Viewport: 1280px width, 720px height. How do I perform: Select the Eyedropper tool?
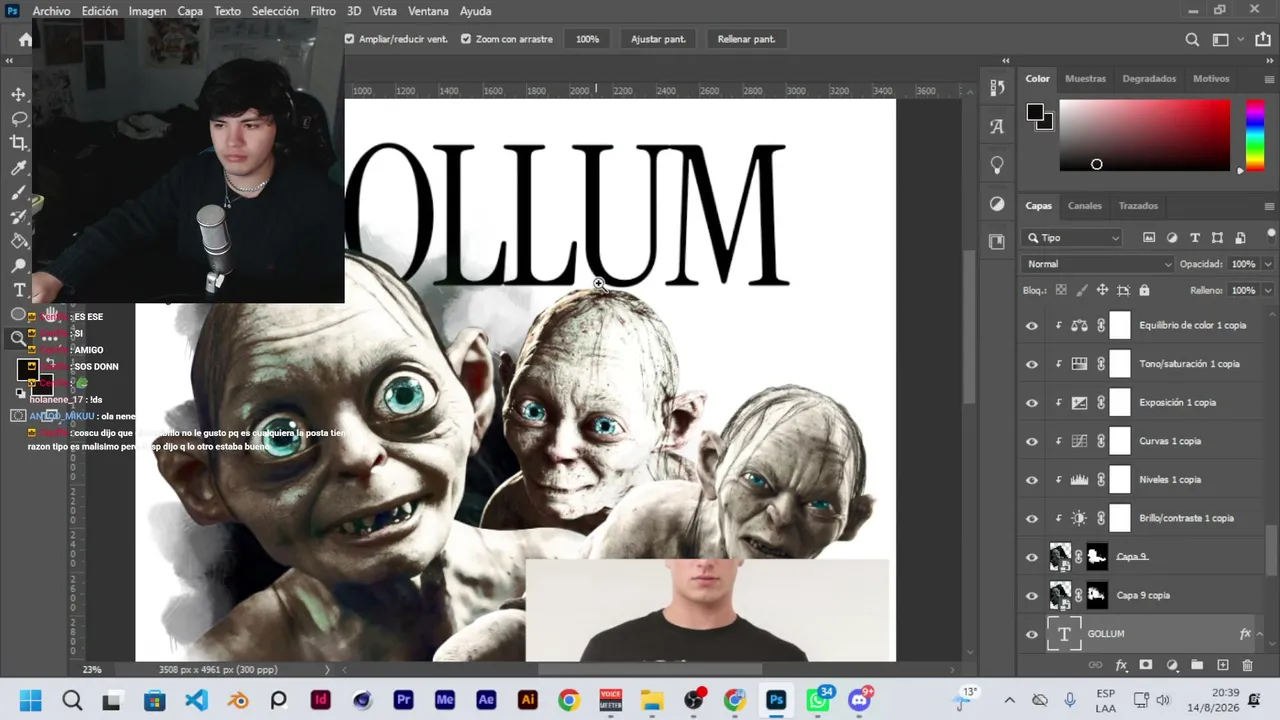19,168
